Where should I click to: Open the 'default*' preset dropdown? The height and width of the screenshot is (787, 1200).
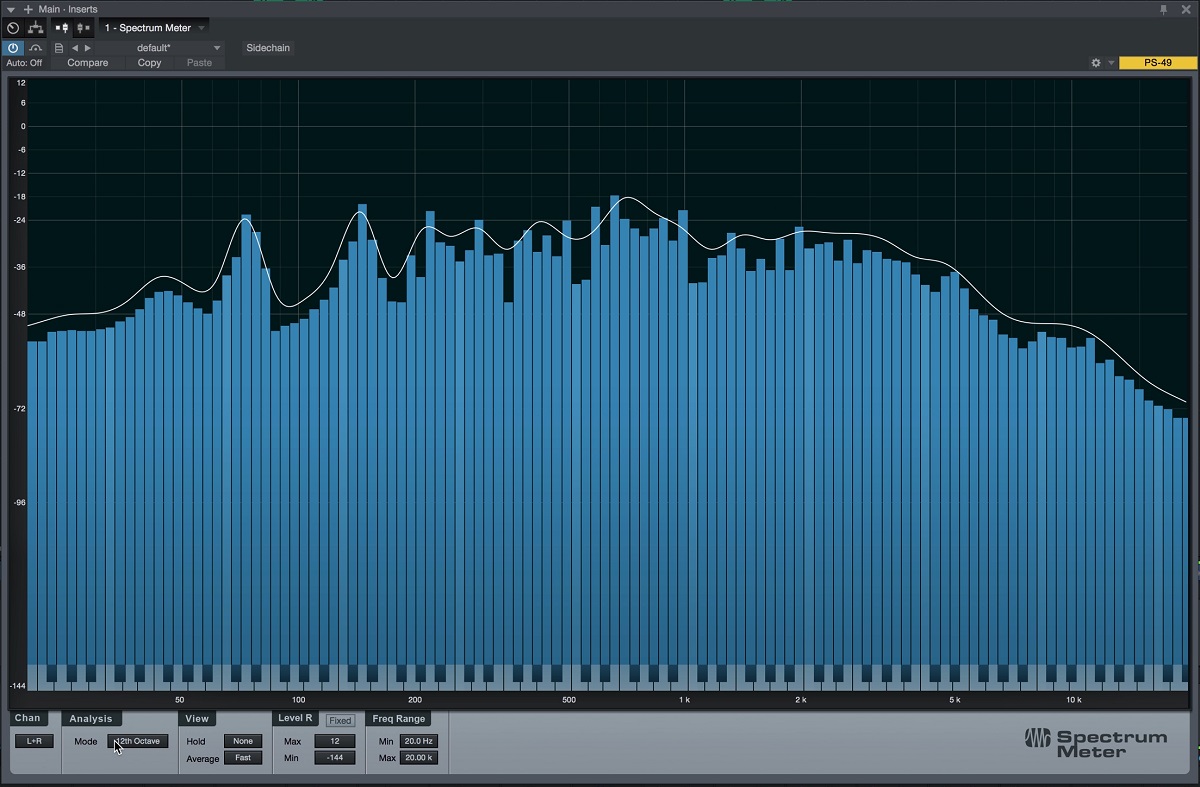(217, 48)
